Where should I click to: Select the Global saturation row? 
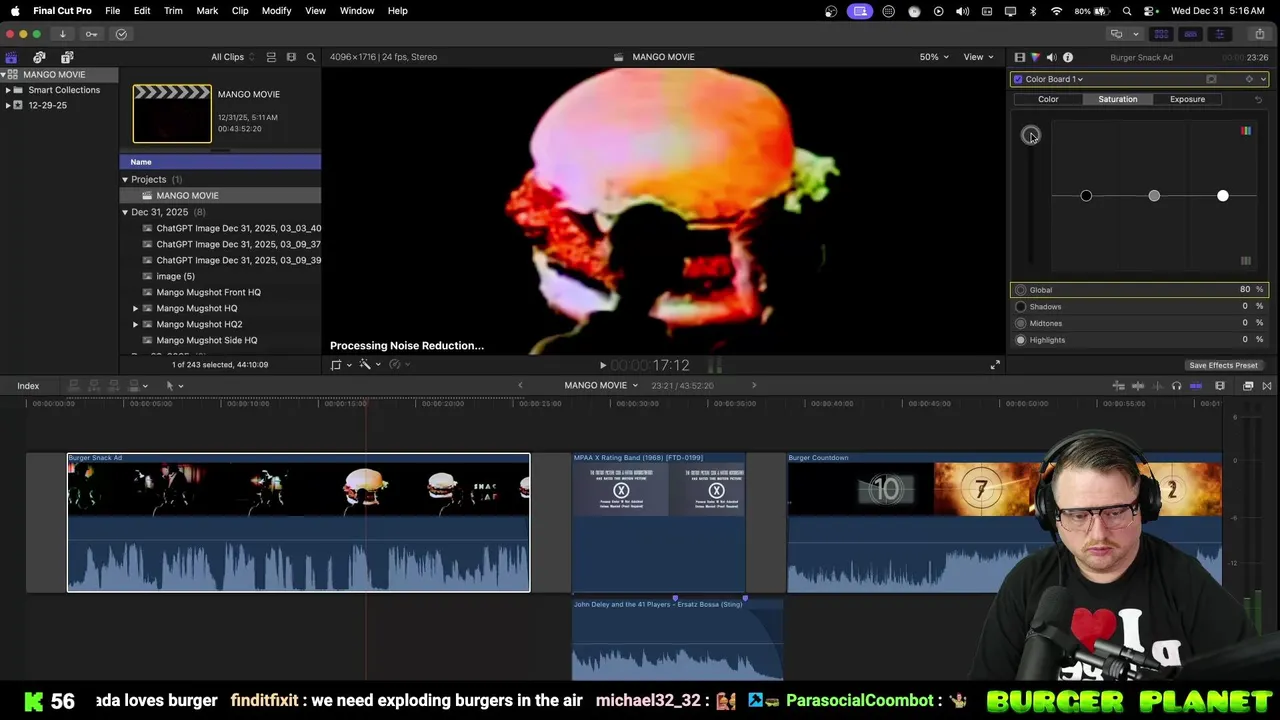1139,290
